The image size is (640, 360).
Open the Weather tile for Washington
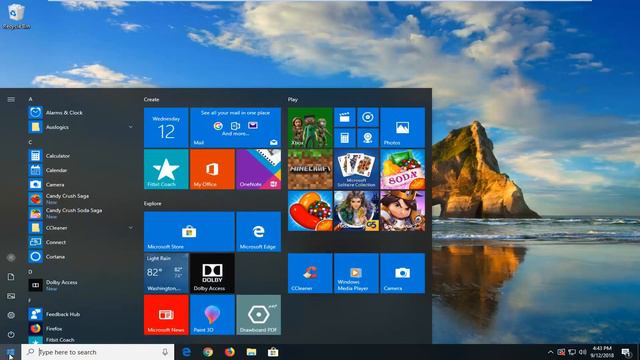tap(166, 273)
